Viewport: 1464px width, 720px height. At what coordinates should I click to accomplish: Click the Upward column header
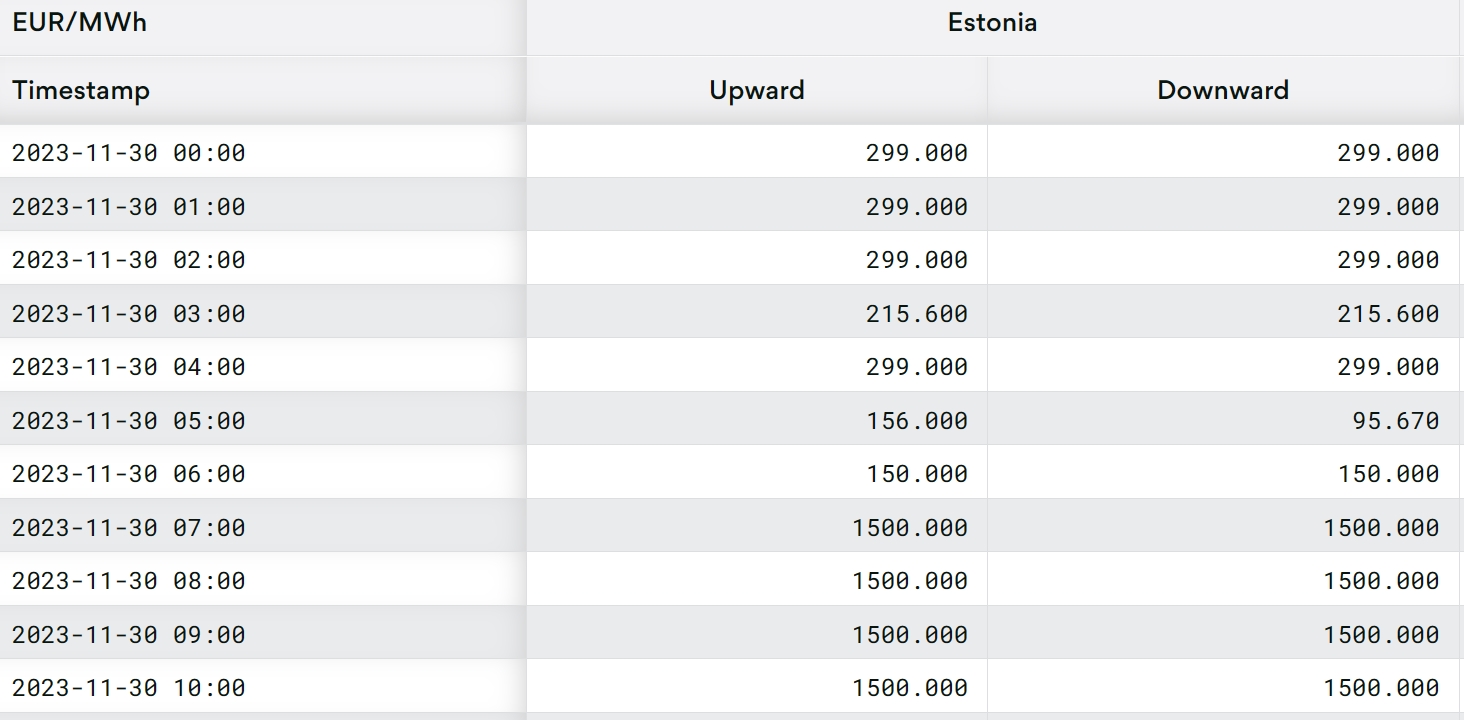point(756,90)
